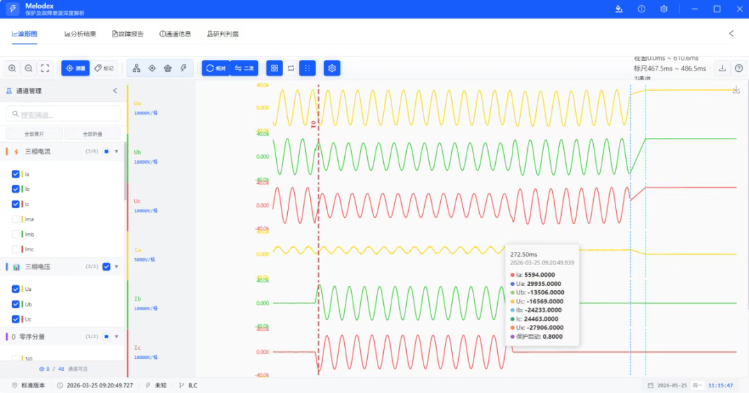Focus the channel search input field

(x=63, y=114)
